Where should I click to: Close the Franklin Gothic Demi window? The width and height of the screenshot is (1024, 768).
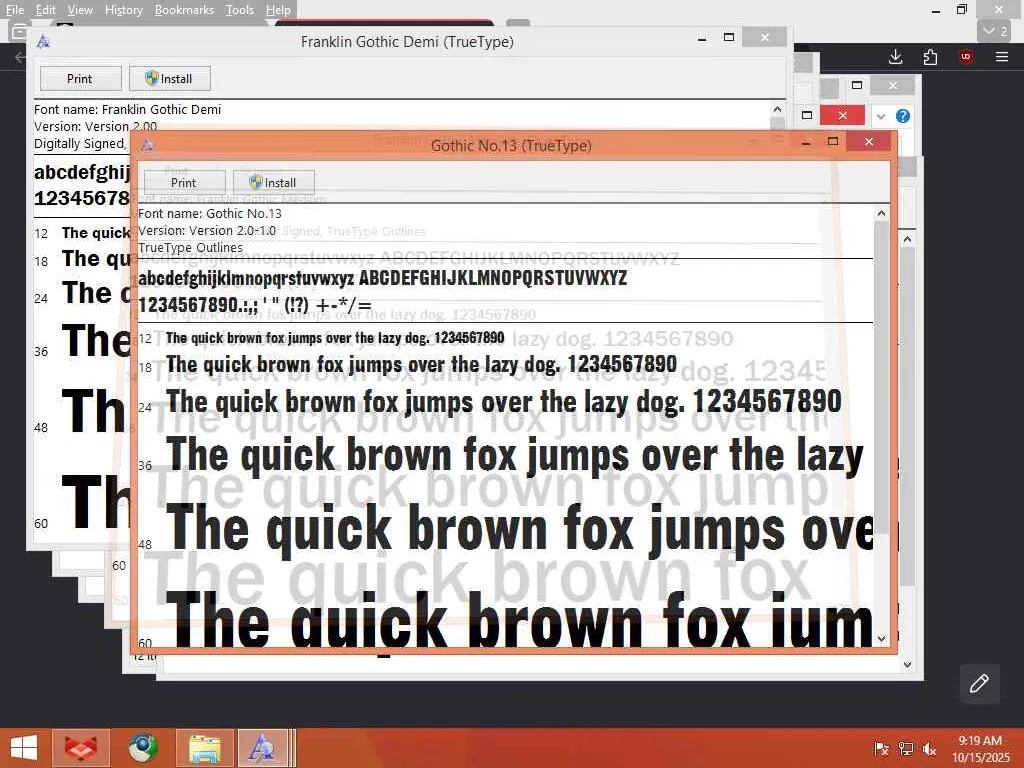click(x=765, y=37)
